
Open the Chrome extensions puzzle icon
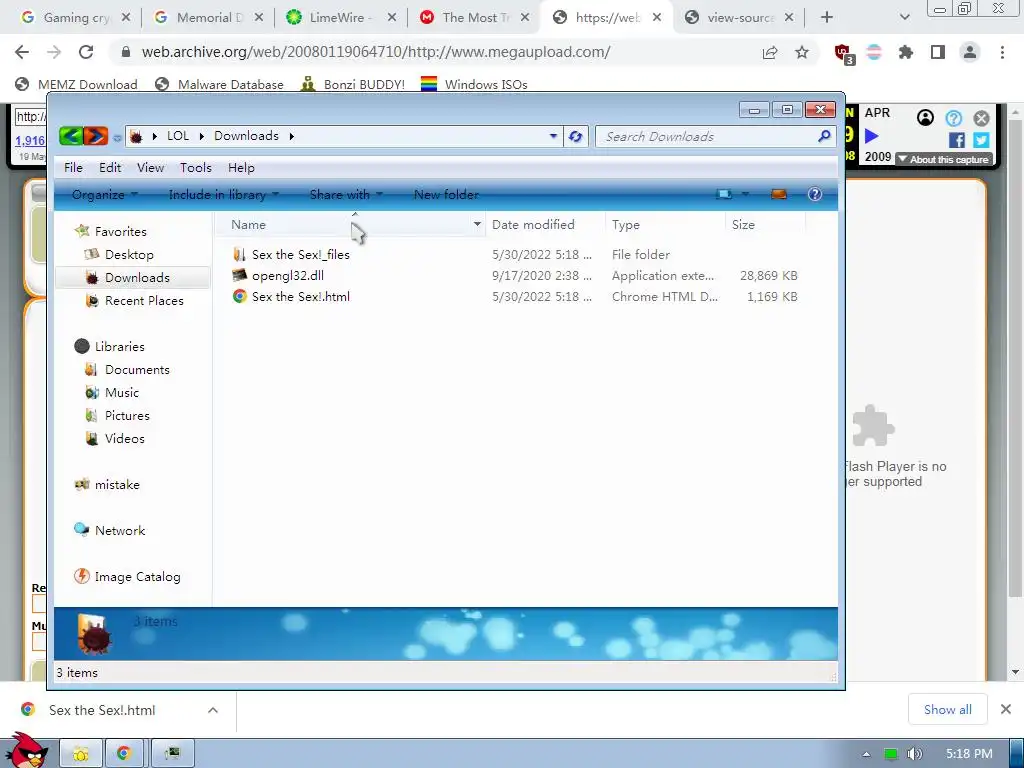tap(906, 52)
